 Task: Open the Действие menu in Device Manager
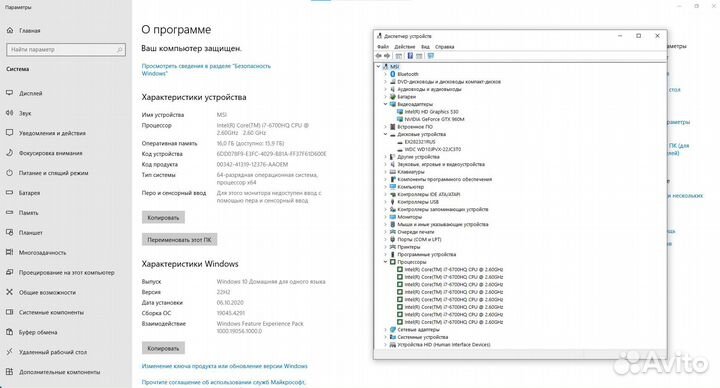click(x=405, y=47)
